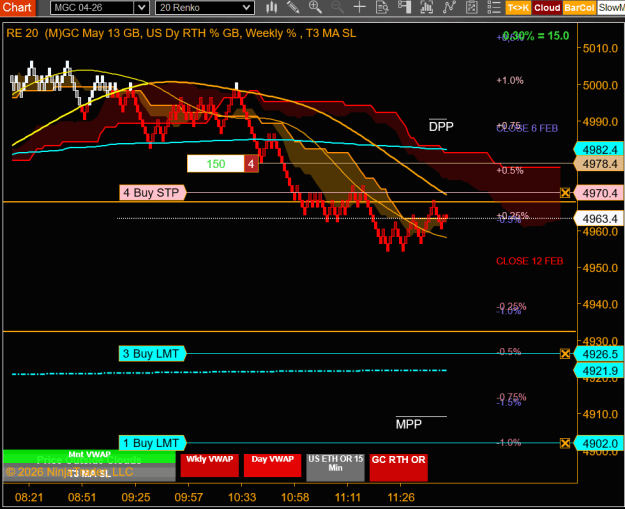The width and height of the screenshot is (625, 509).
Task: Click the 4921.9 cyan price tag
Action: (599, 371)
